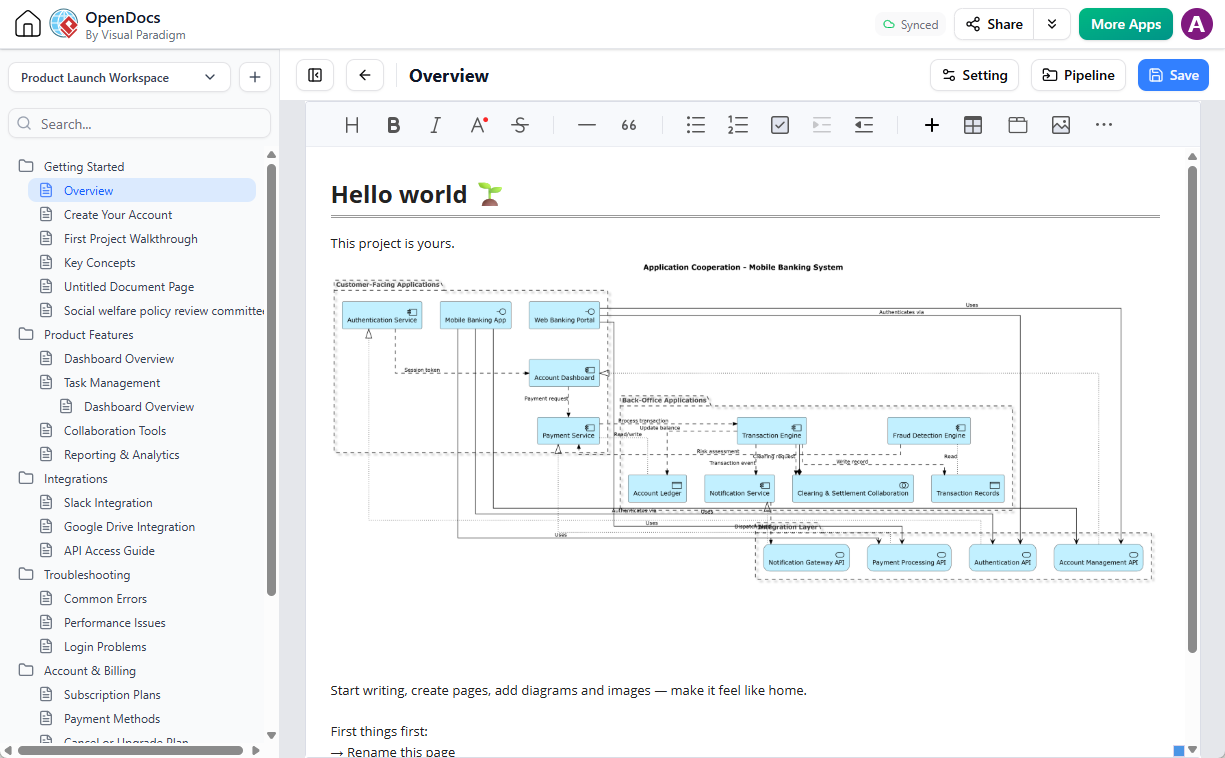Open Key Concepts page
Image resolution: width=1225 pixels, height=758 pixels.
click(x=100, y=263)
